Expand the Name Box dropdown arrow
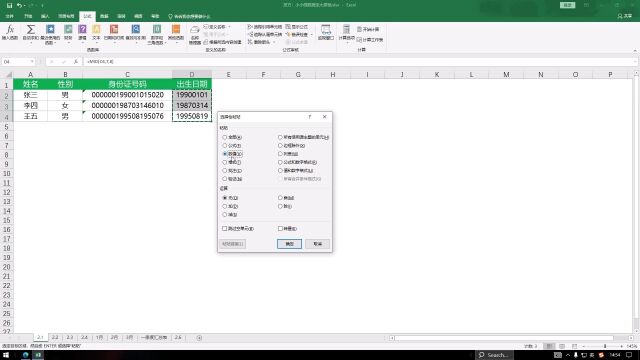This screenshot has height=360, width=640. [32, 62]
